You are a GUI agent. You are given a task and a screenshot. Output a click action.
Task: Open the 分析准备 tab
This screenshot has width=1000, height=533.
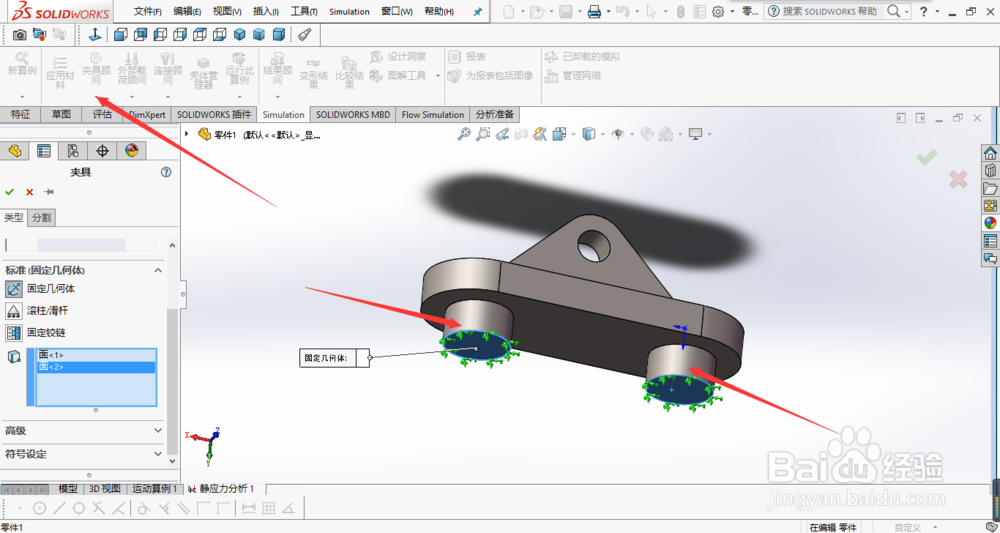click(x=495, y=114)
